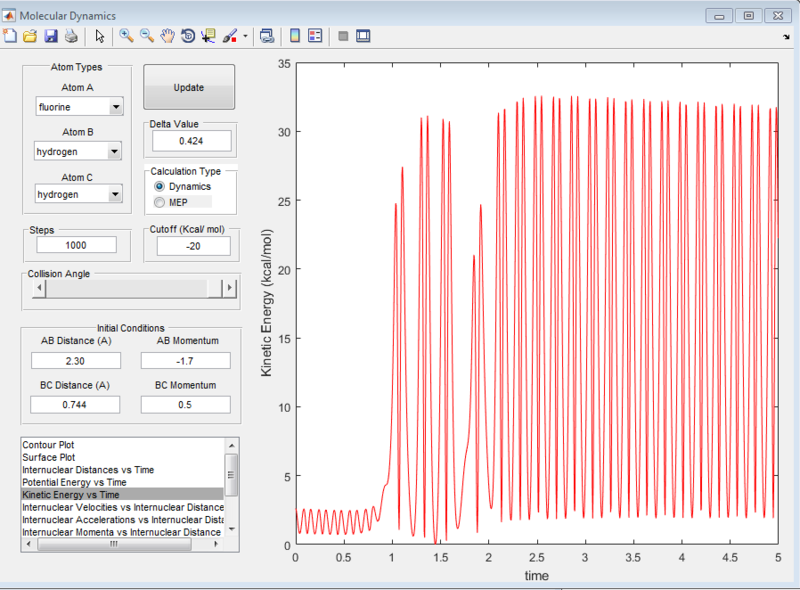The height and width of the screenshot is (590, 800).
Task: Select Internuclear Distances vs Time
Action: (x=122, y=470)
